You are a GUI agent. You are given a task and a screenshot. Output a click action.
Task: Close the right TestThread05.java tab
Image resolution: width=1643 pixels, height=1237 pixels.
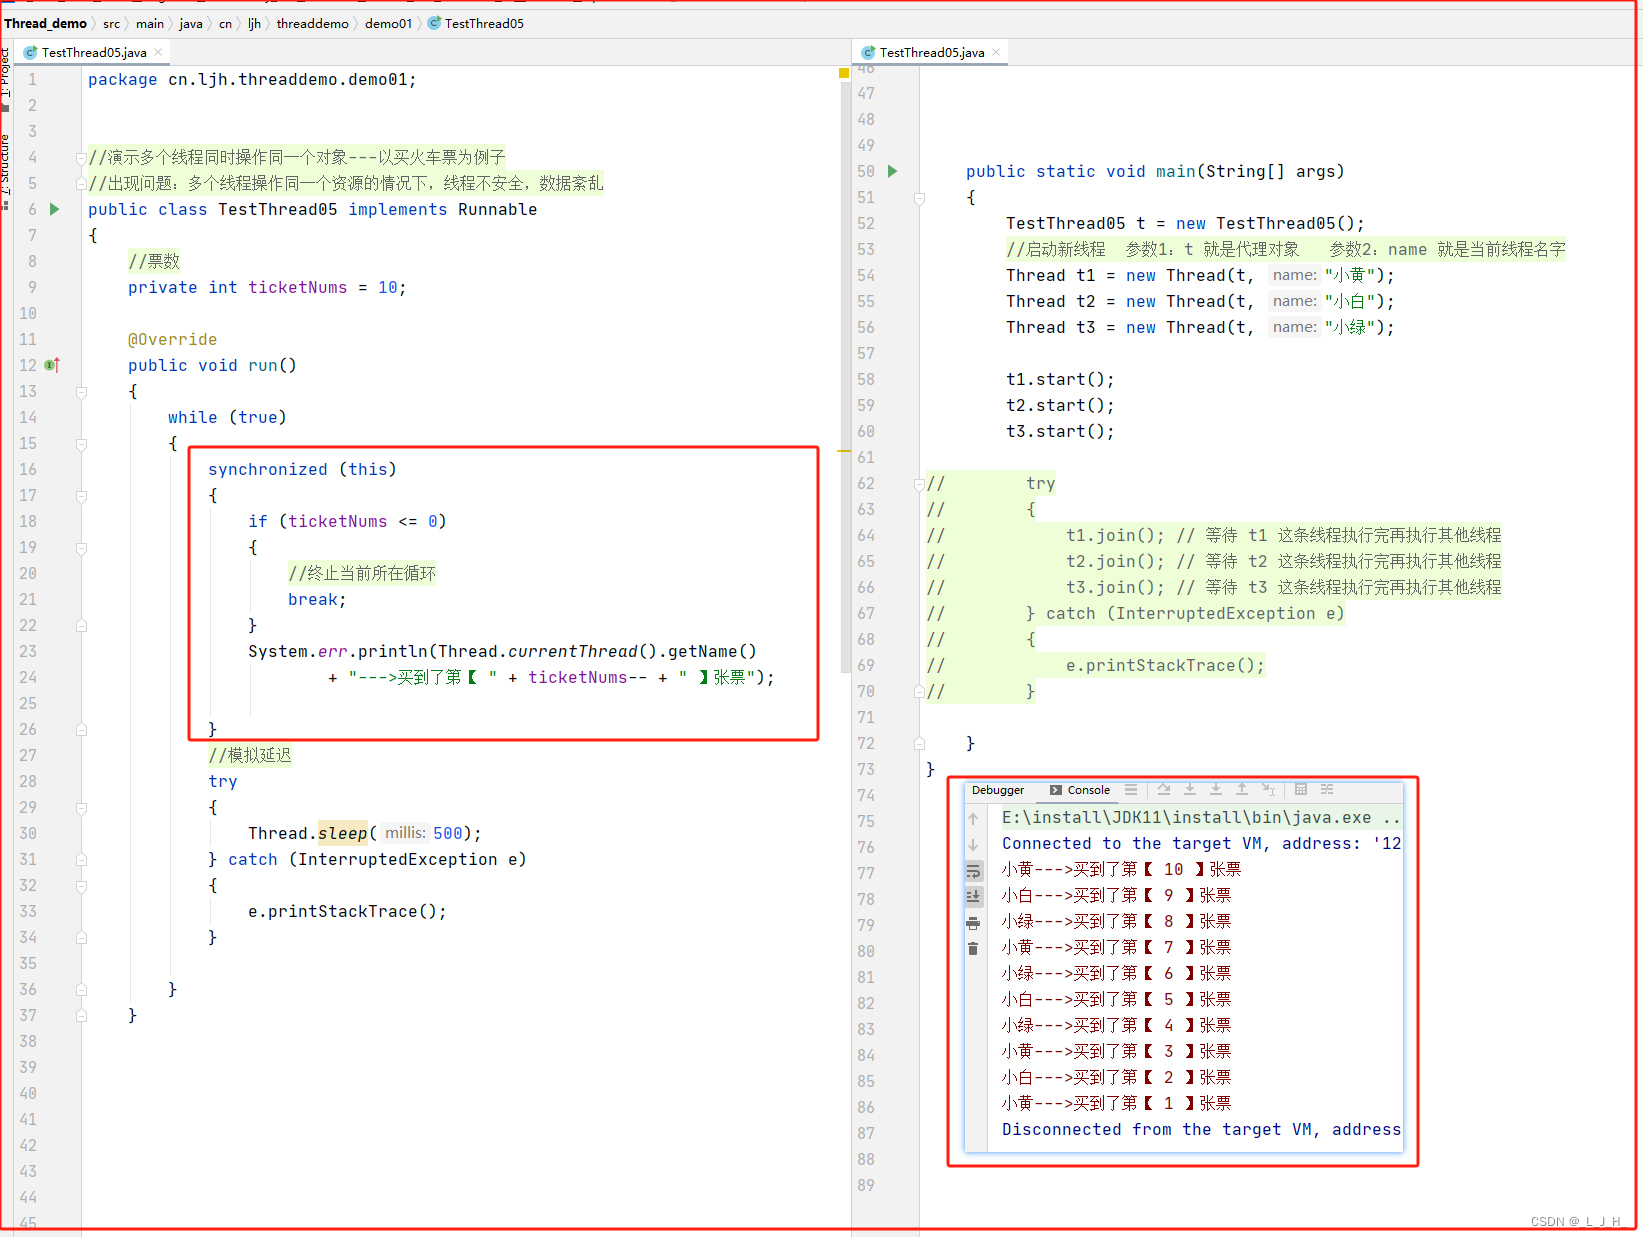click(x=996, y=52)
